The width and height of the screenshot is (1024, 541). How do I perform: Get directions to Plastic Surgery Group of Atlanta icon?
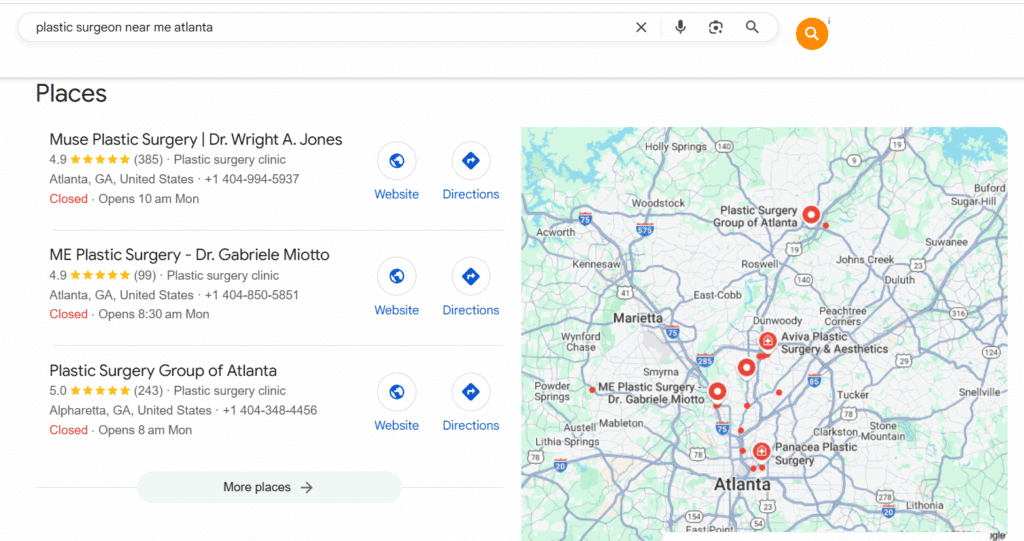tap(471, 392)
